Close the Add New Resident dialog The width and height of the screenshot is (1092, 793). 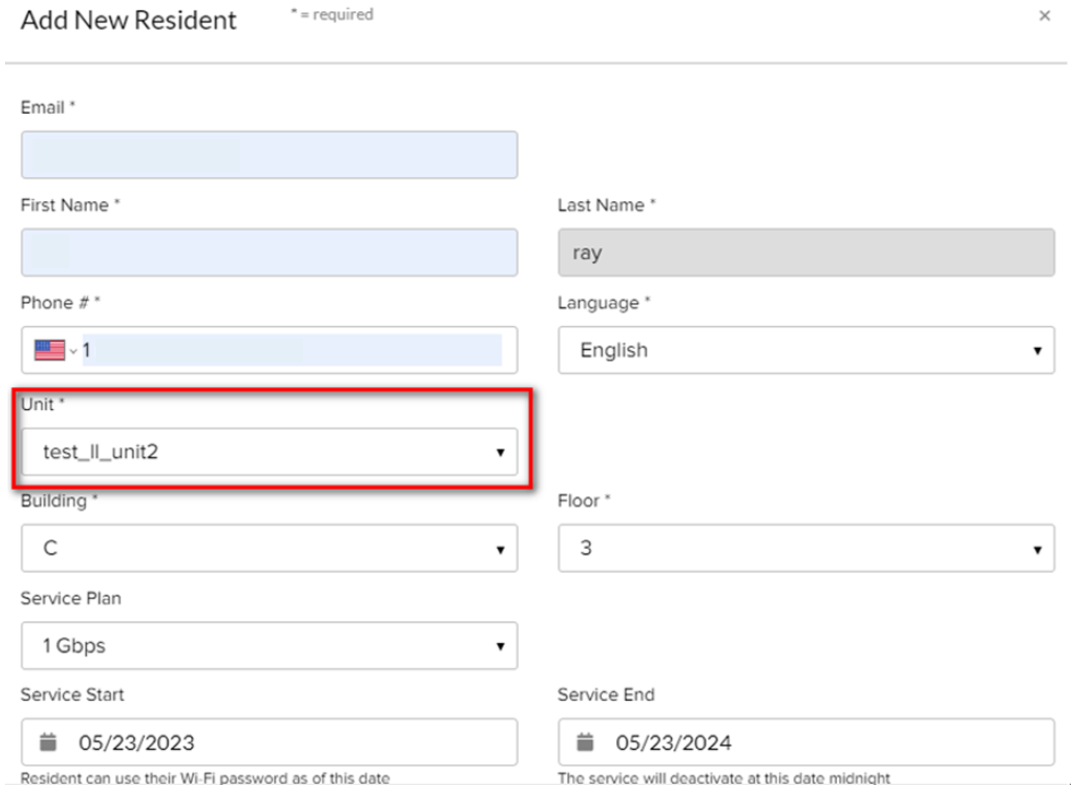point(1044,16)
